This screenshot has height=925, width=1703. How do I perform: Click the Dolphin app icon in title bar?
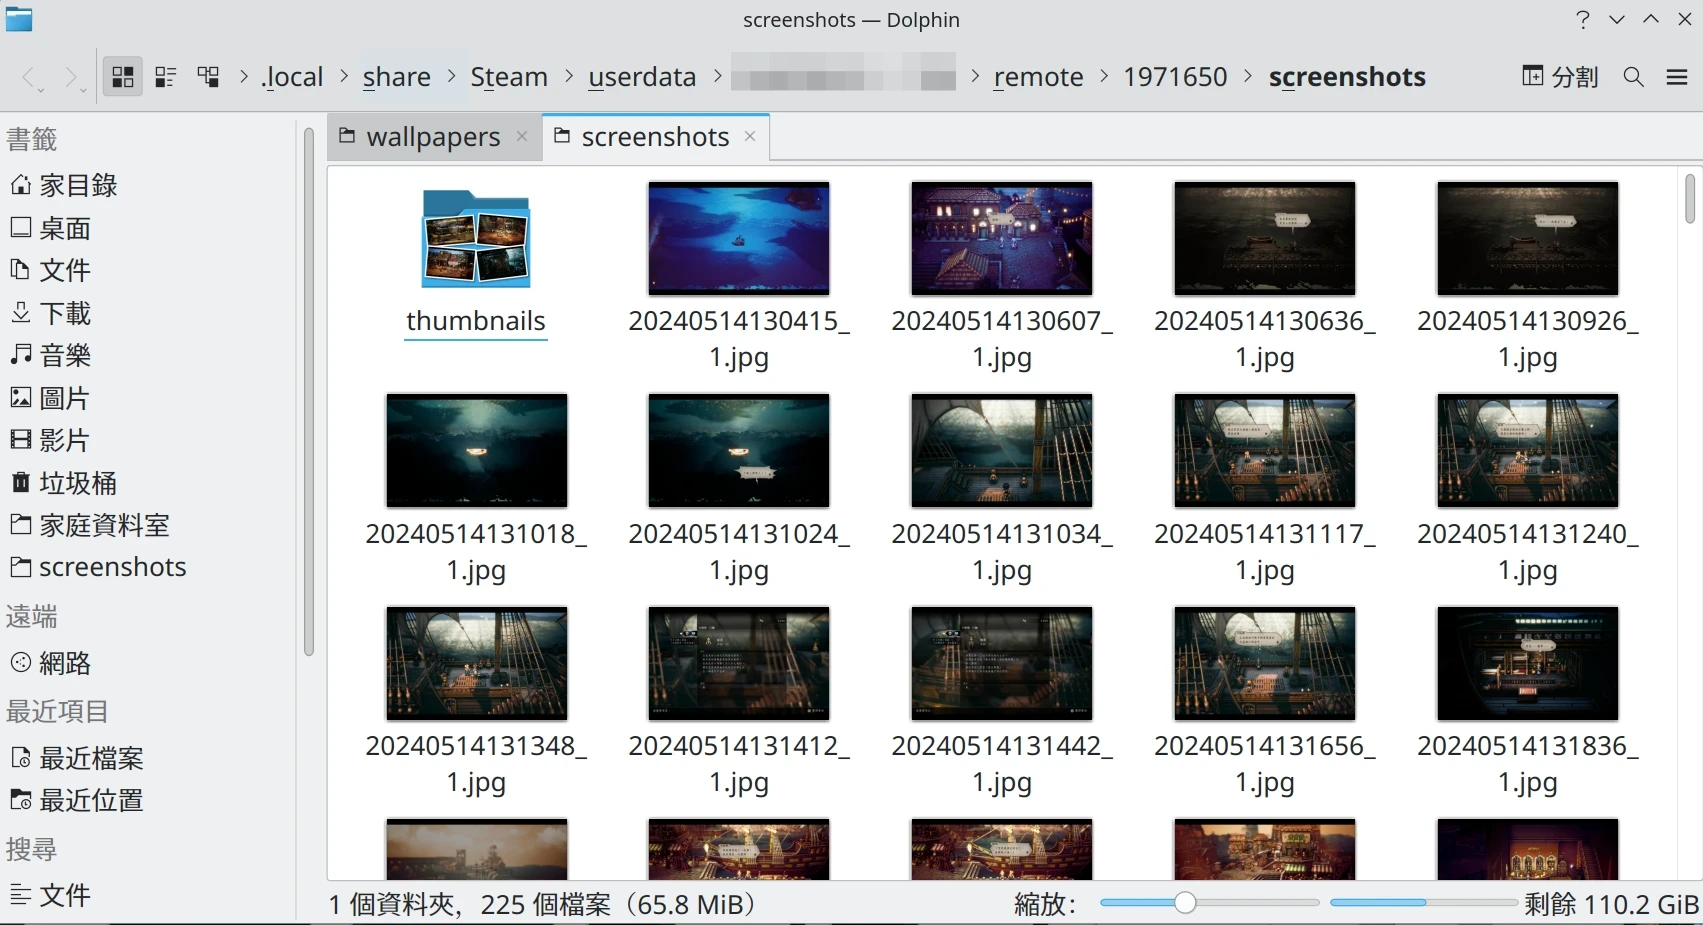19,19
